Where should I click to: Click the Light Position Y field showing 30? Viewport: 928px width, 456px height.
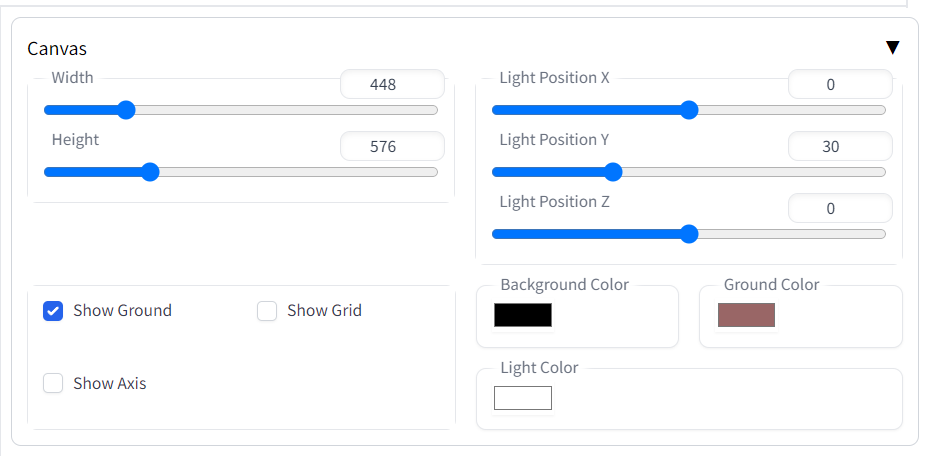tap(840, 146)
